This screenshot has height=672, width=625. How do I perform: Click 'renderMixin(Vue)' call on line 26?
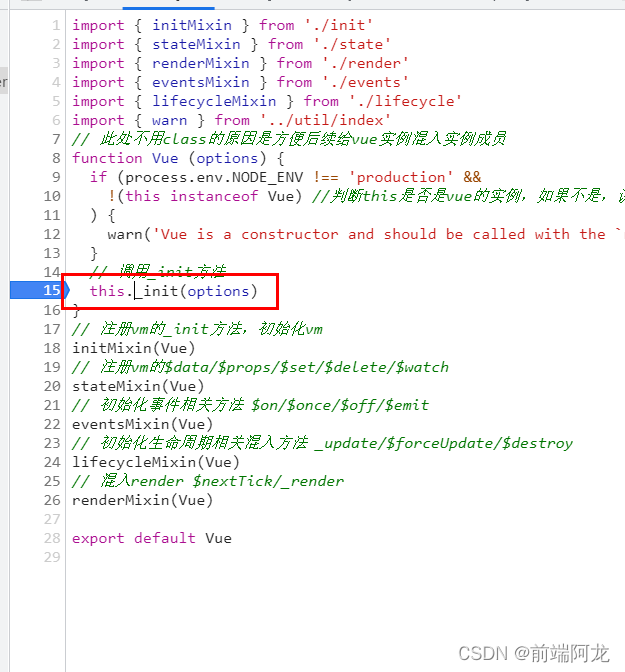click(142, 500)
